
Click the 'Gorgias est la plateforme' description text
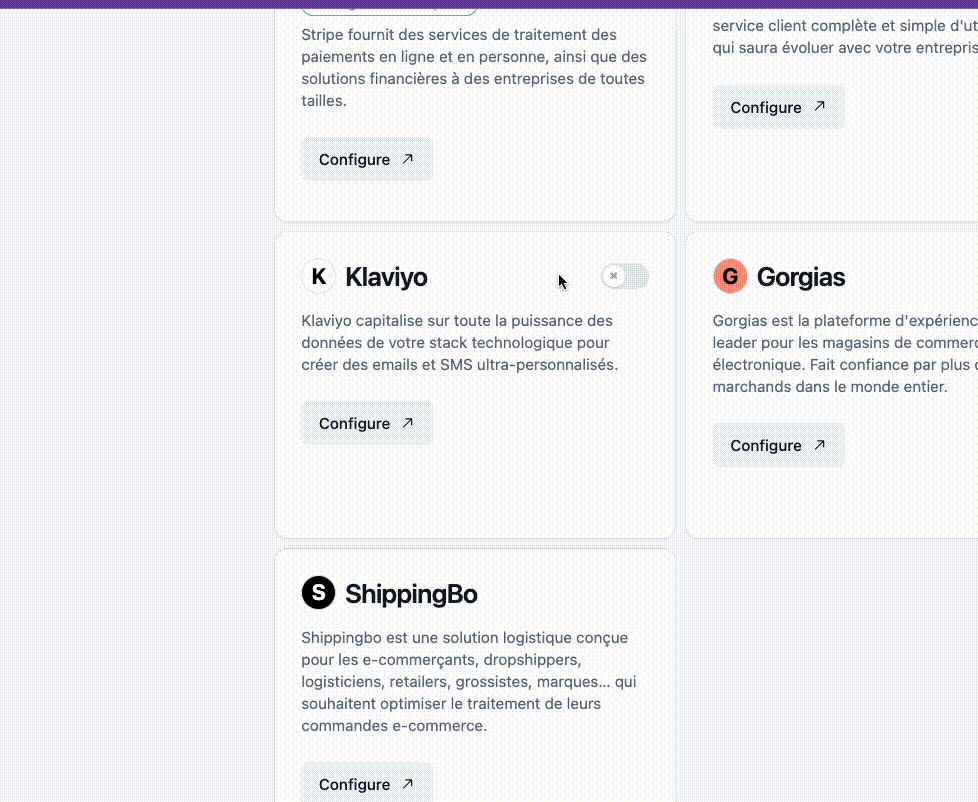[845, 354]
